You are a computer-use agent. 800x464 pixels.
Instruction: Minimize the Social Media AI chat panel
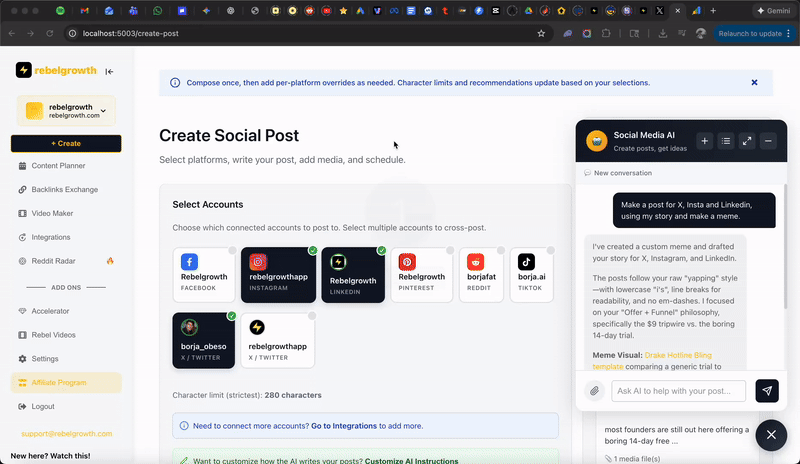tap(768, 141)
